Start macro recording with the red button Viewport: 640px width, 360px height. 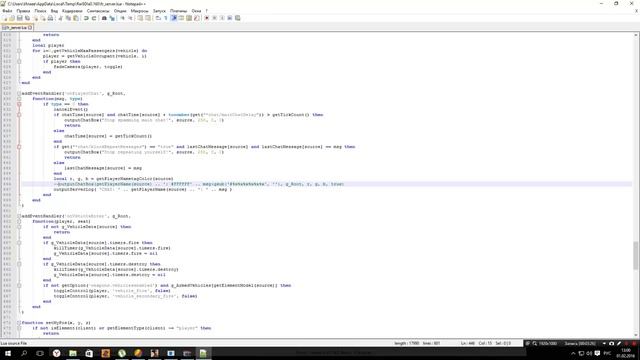(207, 18)
